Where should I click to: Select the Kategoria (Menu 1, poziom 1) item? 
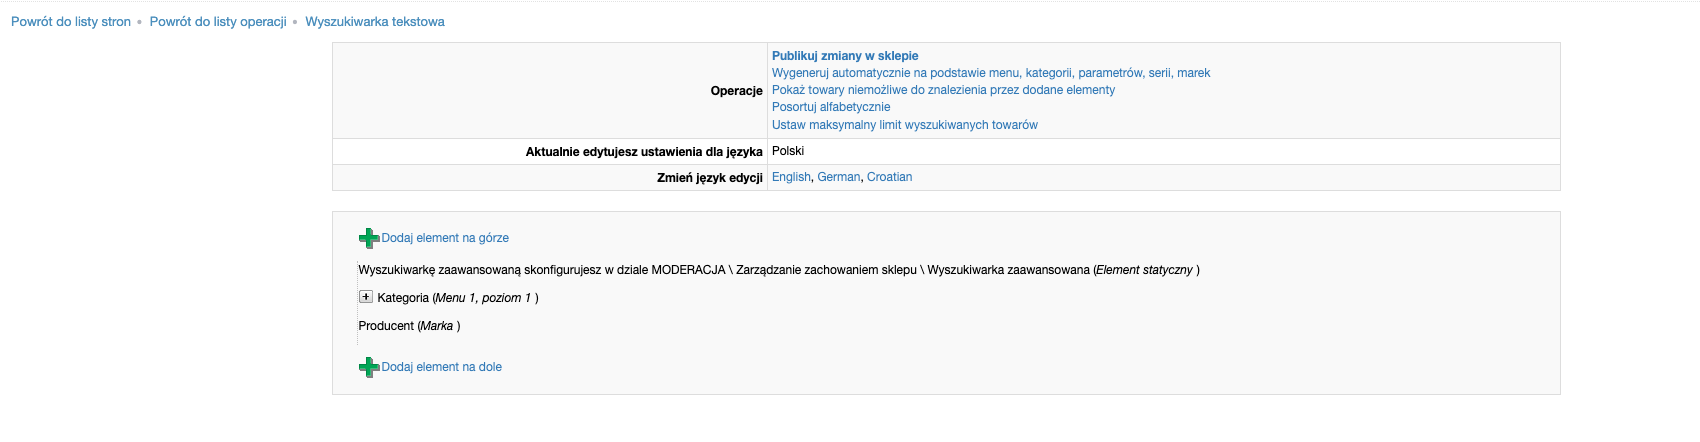click(458, 298)
